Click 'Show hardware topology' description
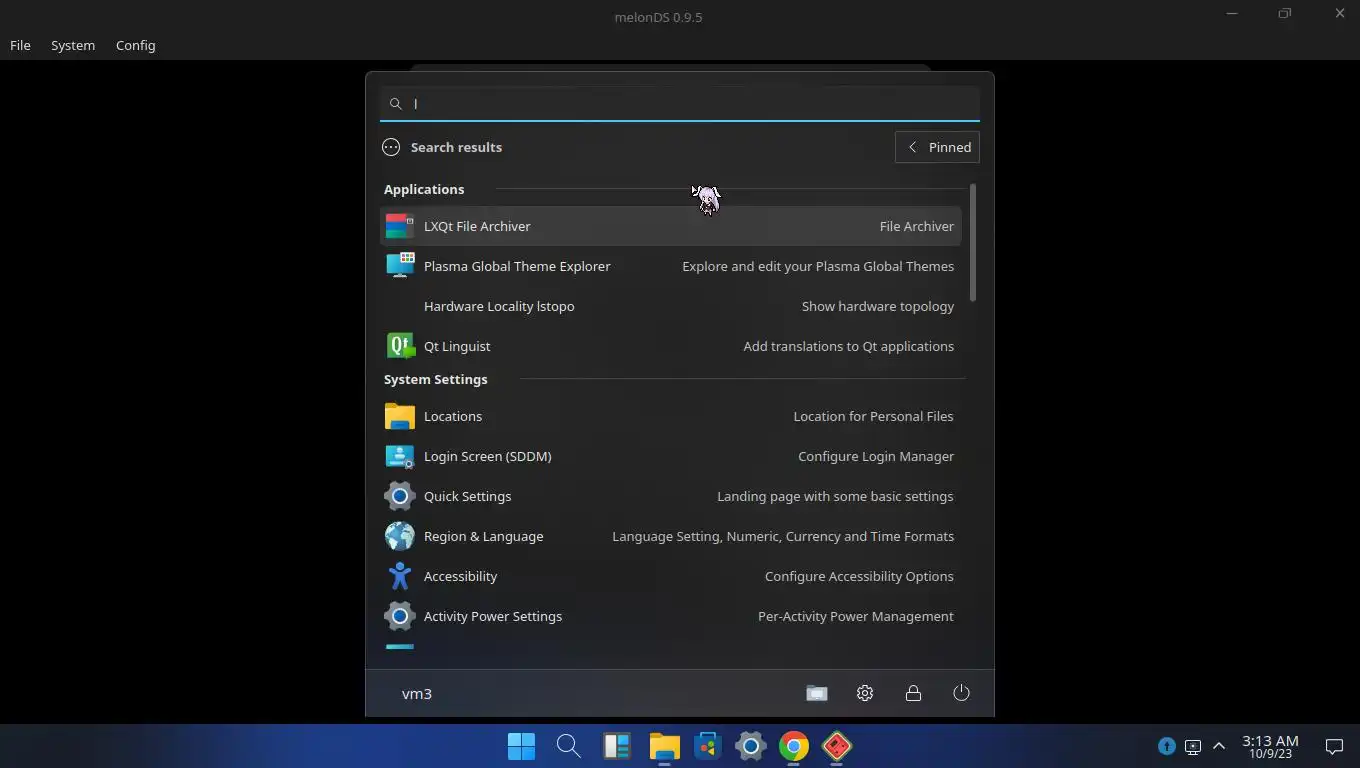Viewport: 1360px width, 768px height. pyautogui.click(x=878, y=306)
